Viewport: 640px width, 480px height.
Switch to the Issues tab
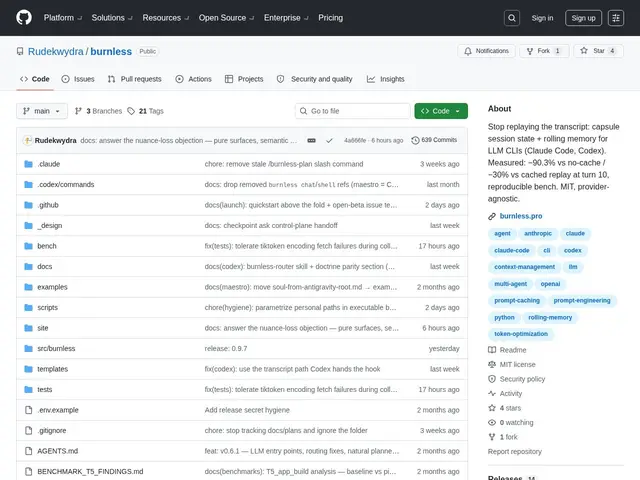pyautogui.click(x=78, y=79)
